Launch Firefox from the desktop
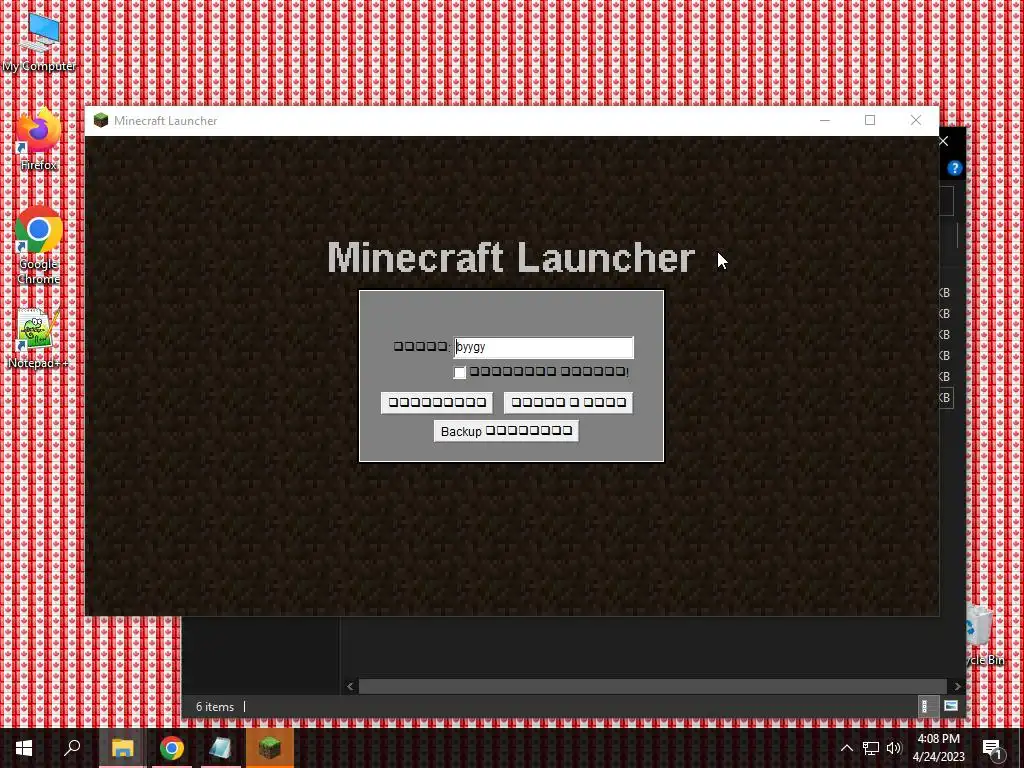The width and height of the screenshot is (1024, 768). 39,139
